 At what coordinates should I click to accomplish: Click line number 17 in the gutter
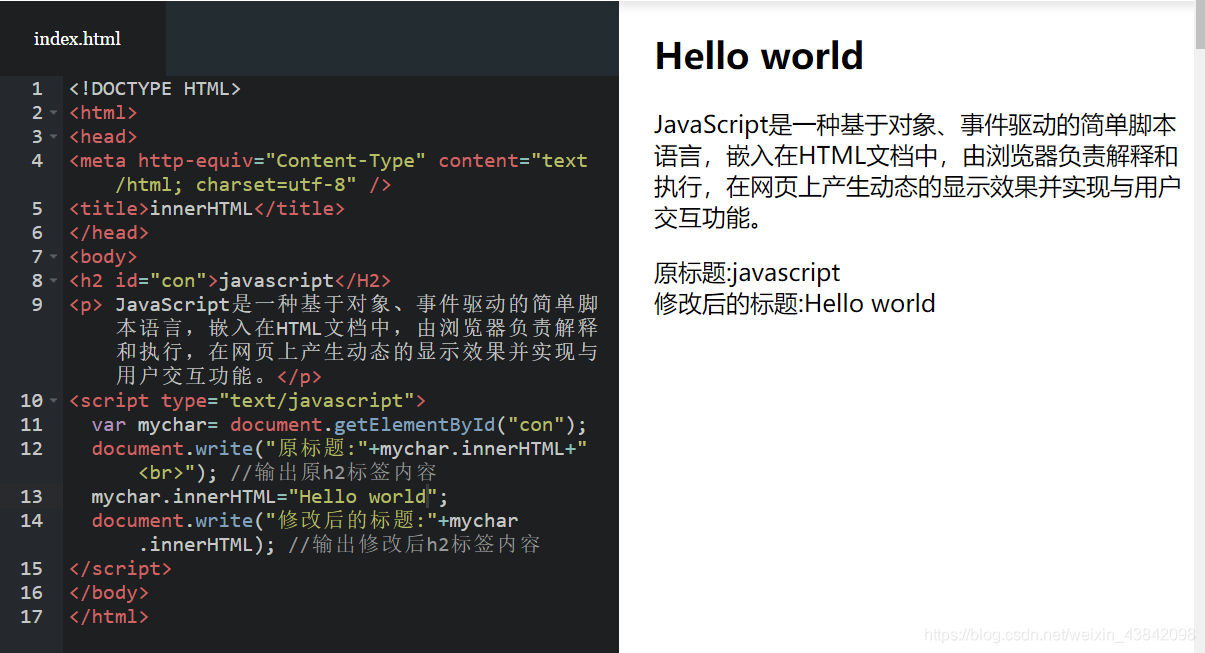tap(32, 617)
